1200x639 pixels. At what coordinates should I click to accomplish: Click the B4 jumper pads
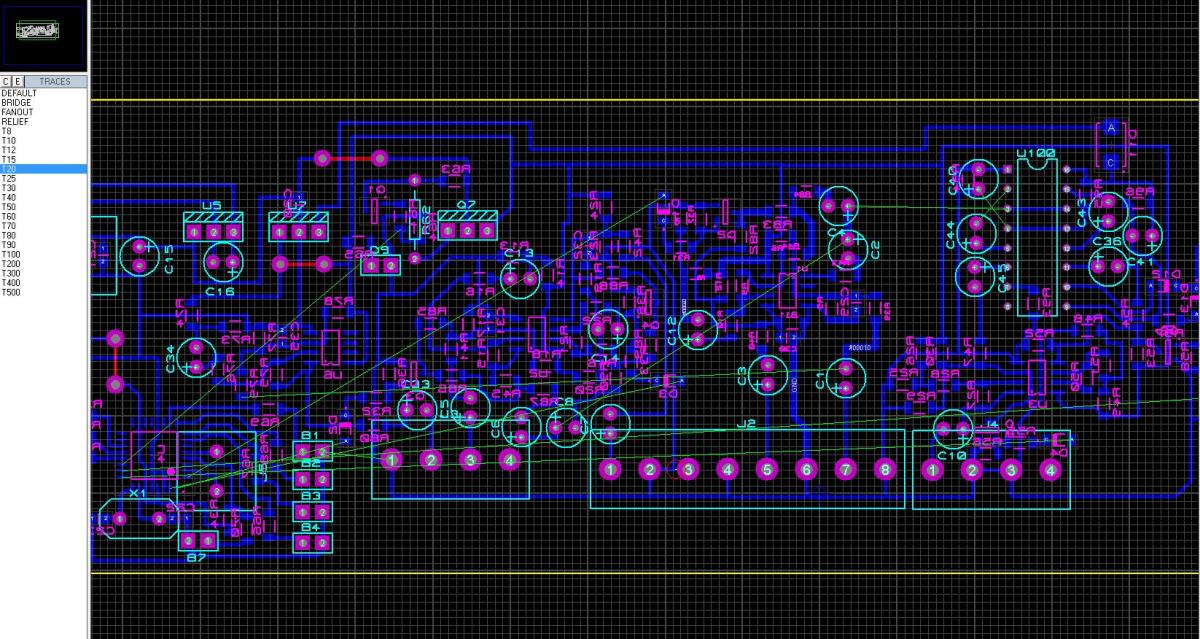[x=313, y=542]
